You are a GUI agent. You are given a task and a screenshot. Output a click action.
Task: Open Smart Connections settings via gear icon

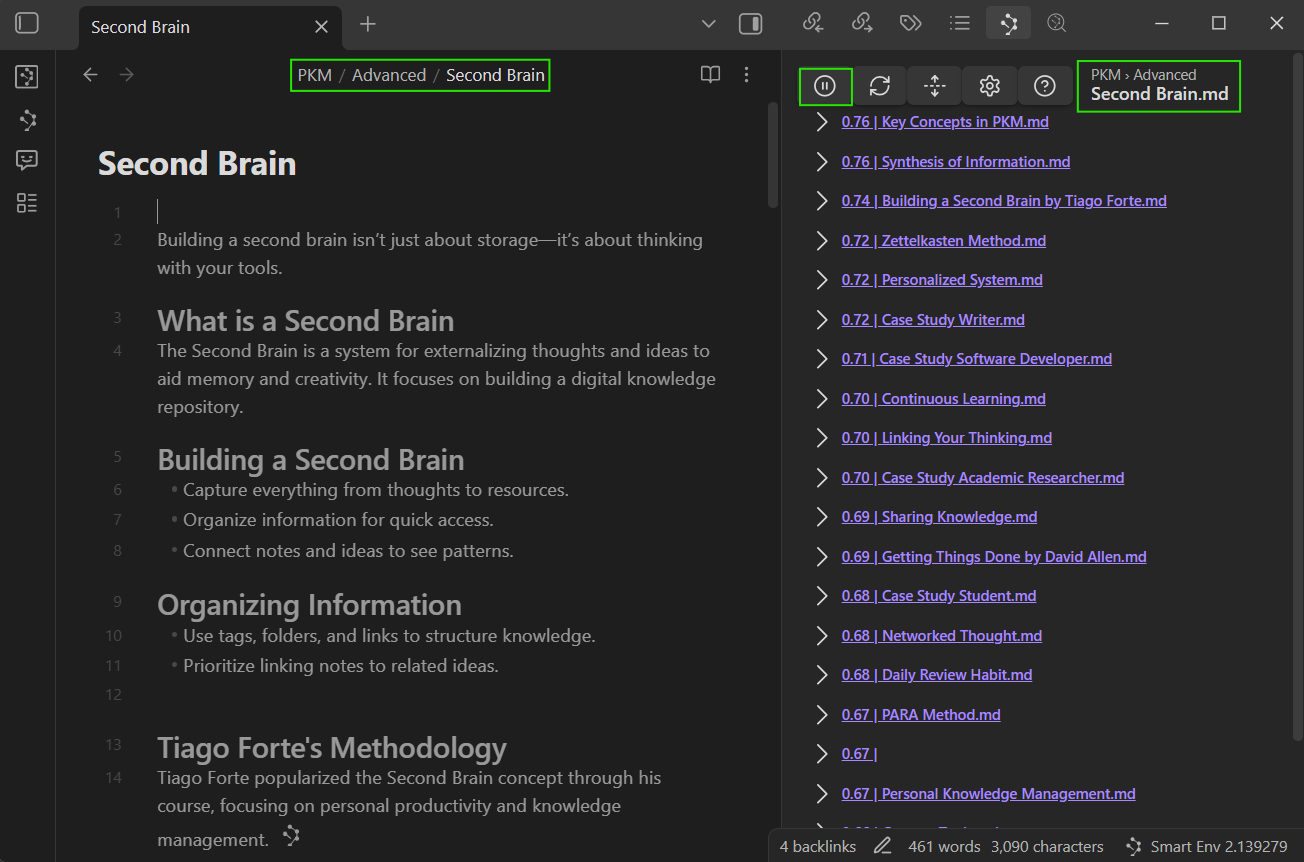(x=990, y=86)
